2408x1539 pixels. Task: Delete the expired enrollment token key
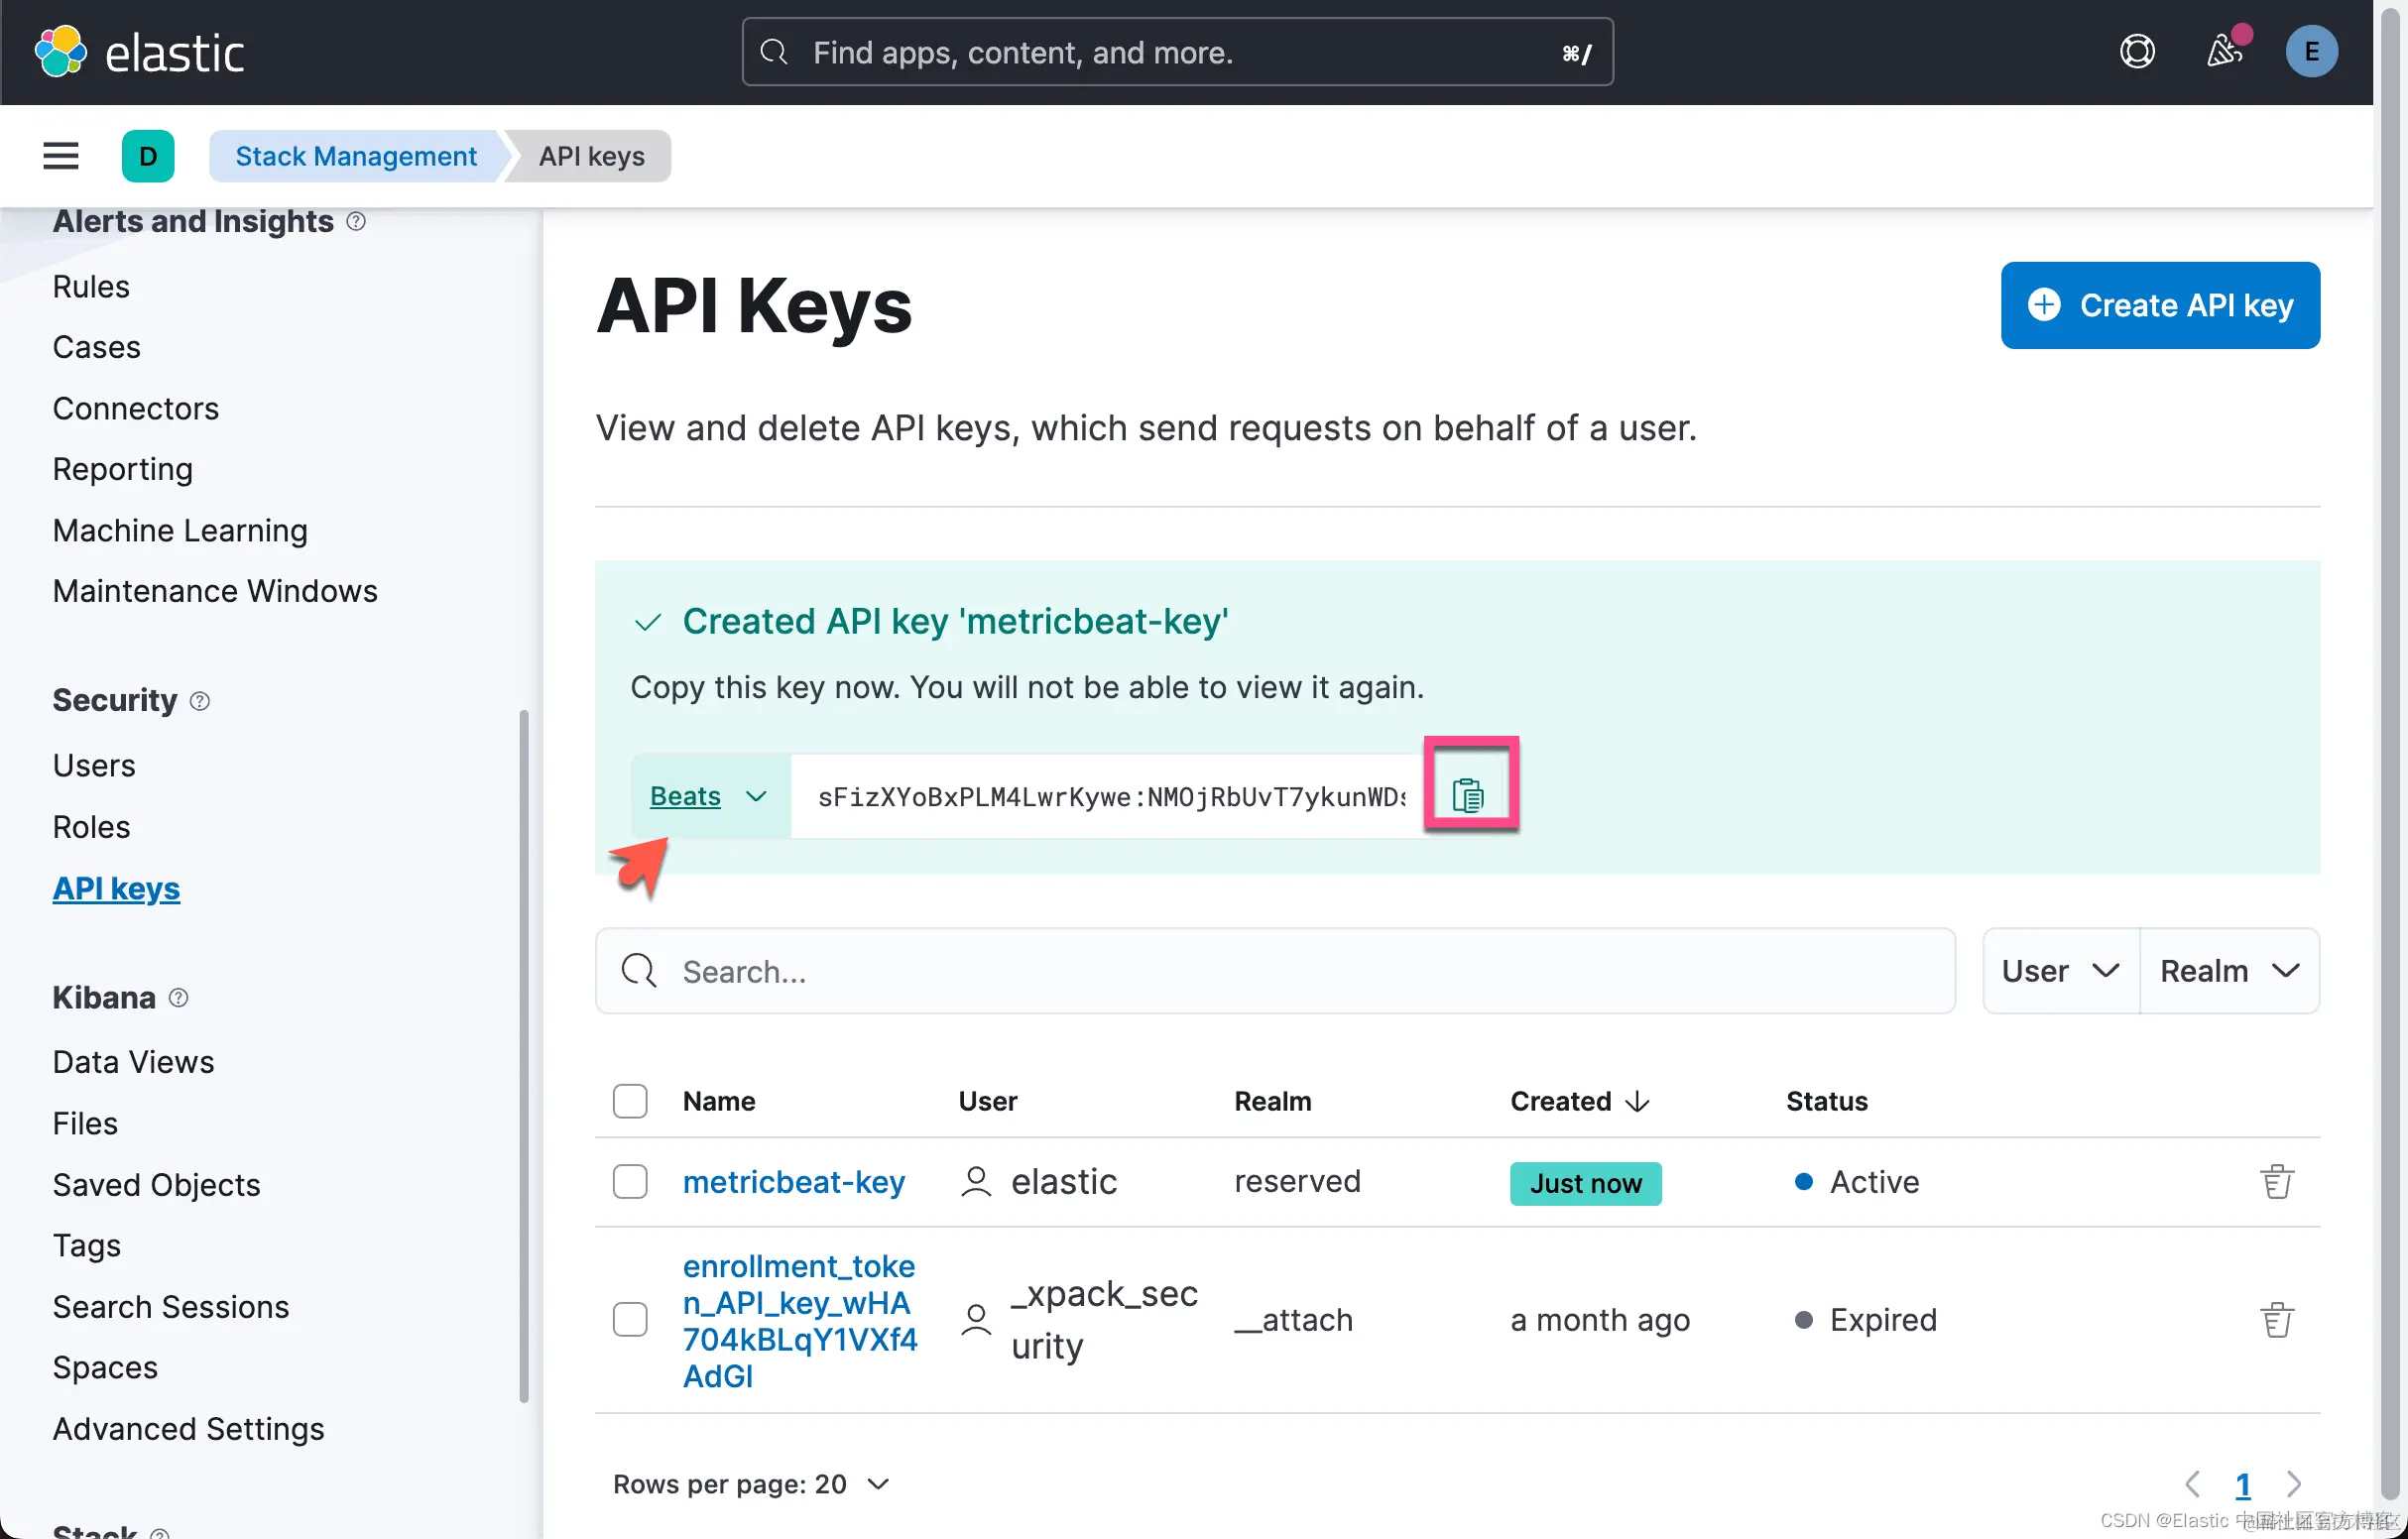2276,1320
